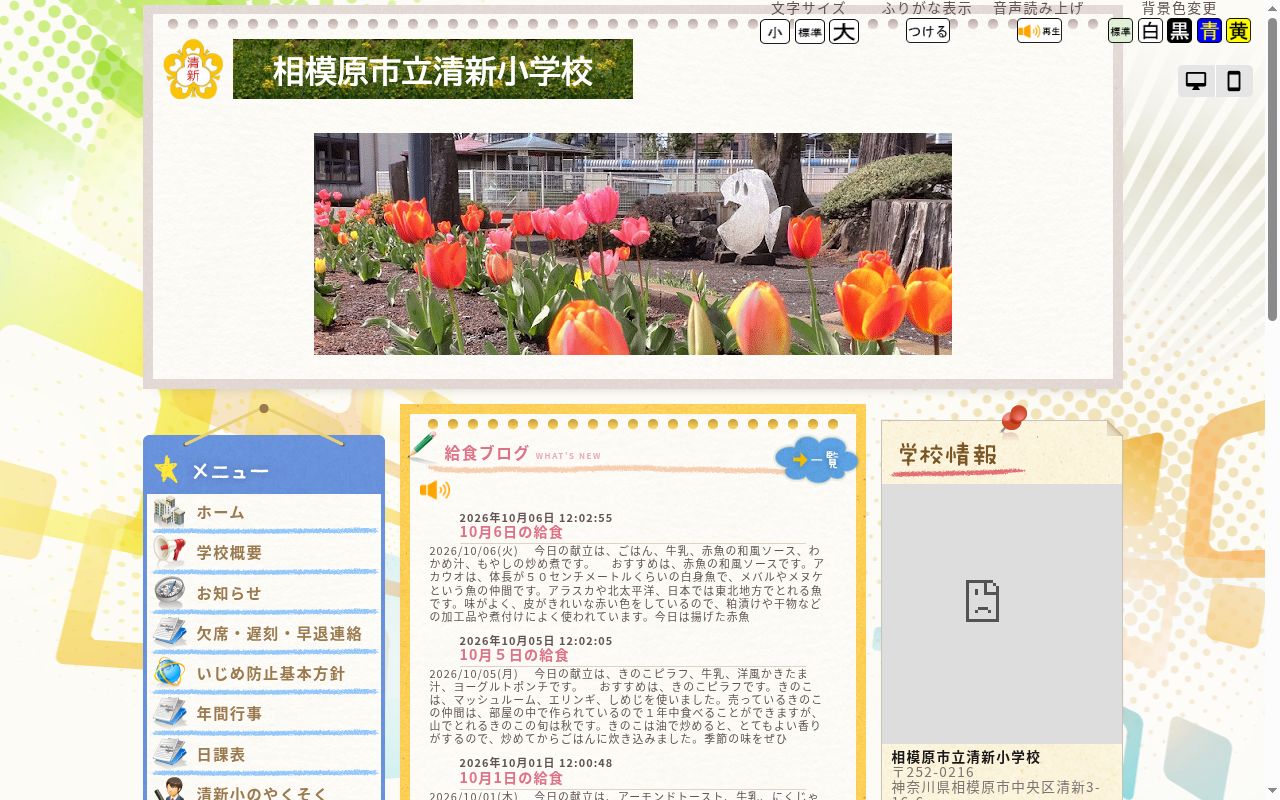Open お知らせ menu item
Viewport: 1280px width, 800px height.
264,593
